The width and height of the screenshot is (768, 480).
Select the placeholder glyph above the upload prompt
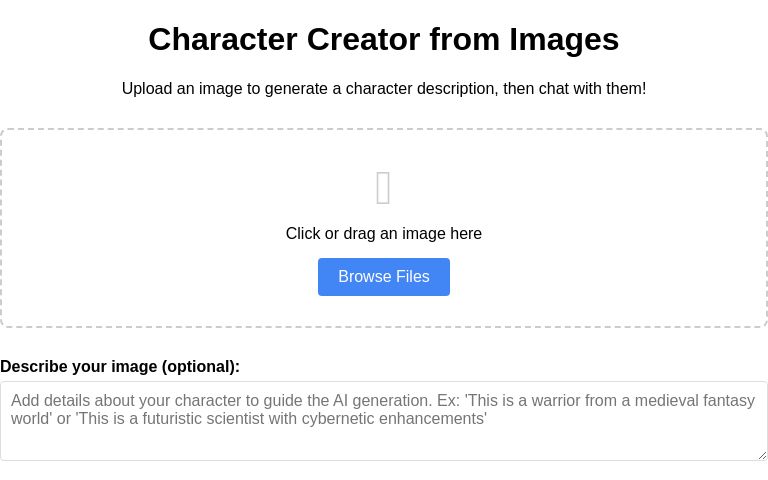(383, 189)
